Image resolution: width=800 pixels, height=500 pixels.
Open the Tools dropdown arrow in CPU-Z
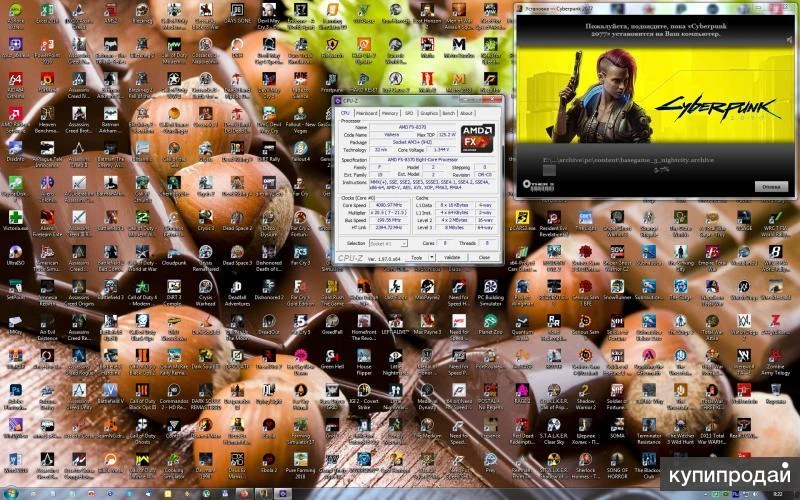point(430,257)
